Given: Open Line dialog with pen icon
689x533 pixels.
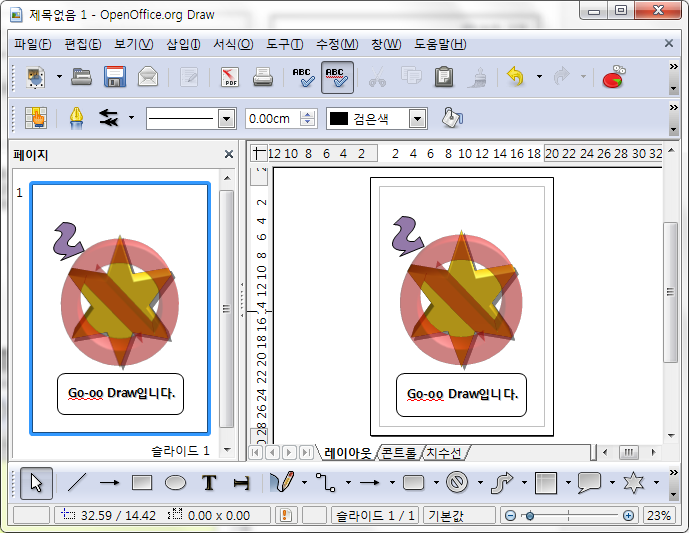Looking at the screenshot, I should pyautogui.click(x=76, y=118).
